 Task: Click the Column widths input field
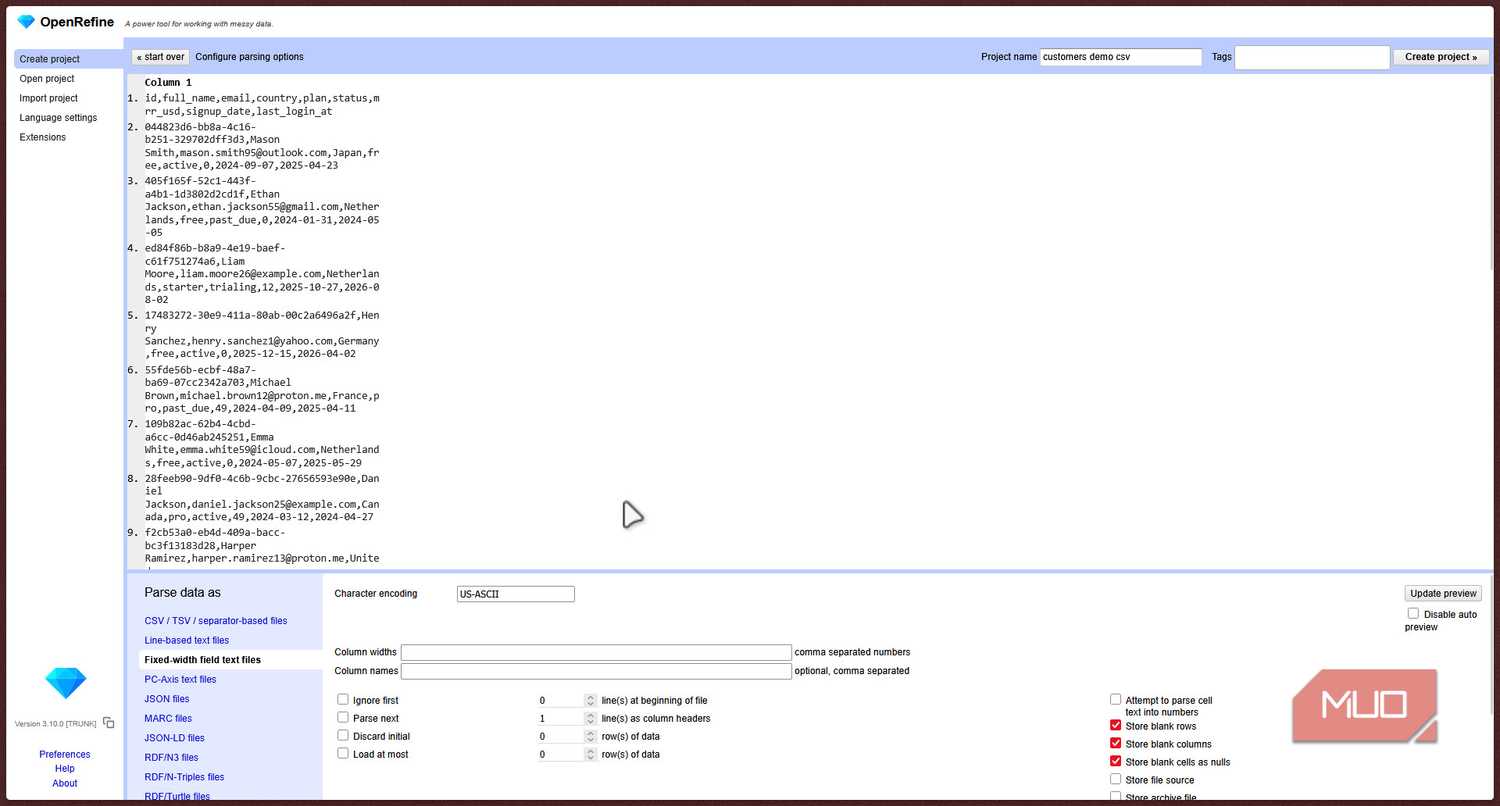[x=596, y=652]
